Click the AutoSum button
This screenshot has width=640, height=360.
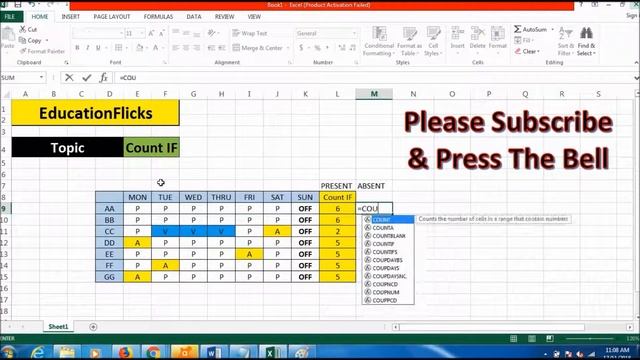530,29
